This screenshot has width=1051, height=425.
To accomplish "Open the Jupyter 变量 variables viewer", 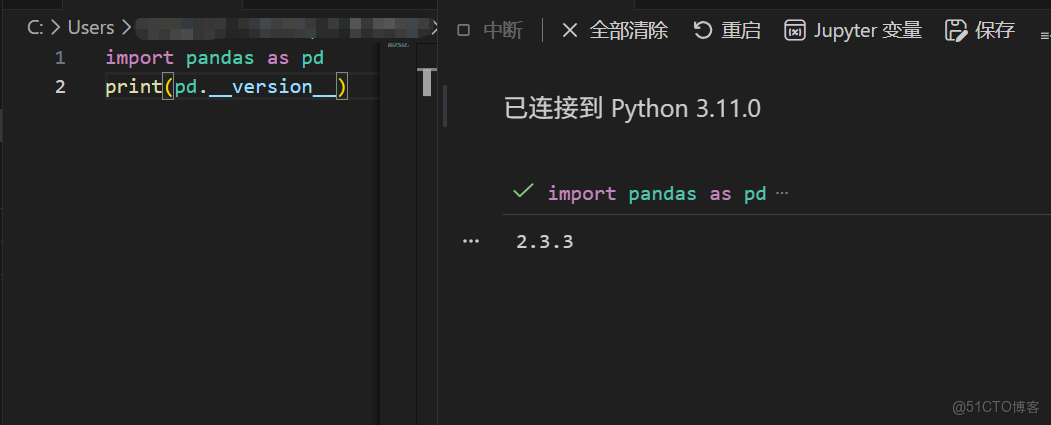I will pos(853,31).
